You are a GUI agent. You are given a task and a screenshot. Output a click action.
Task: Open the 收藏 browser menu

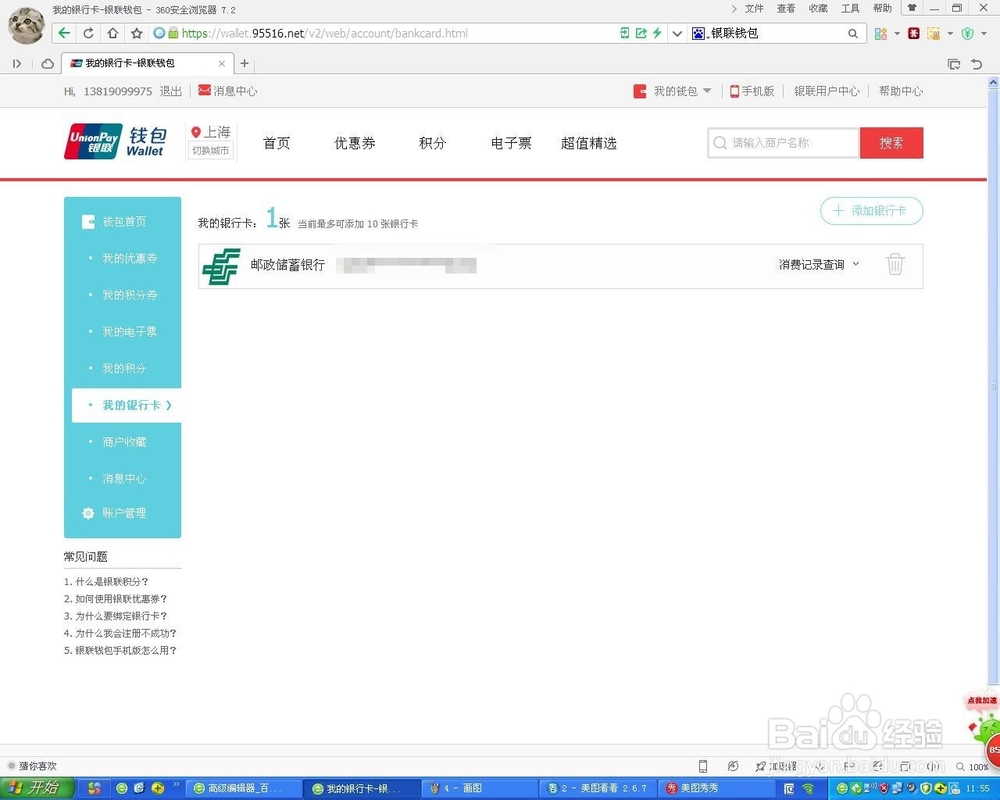point(818,8)
